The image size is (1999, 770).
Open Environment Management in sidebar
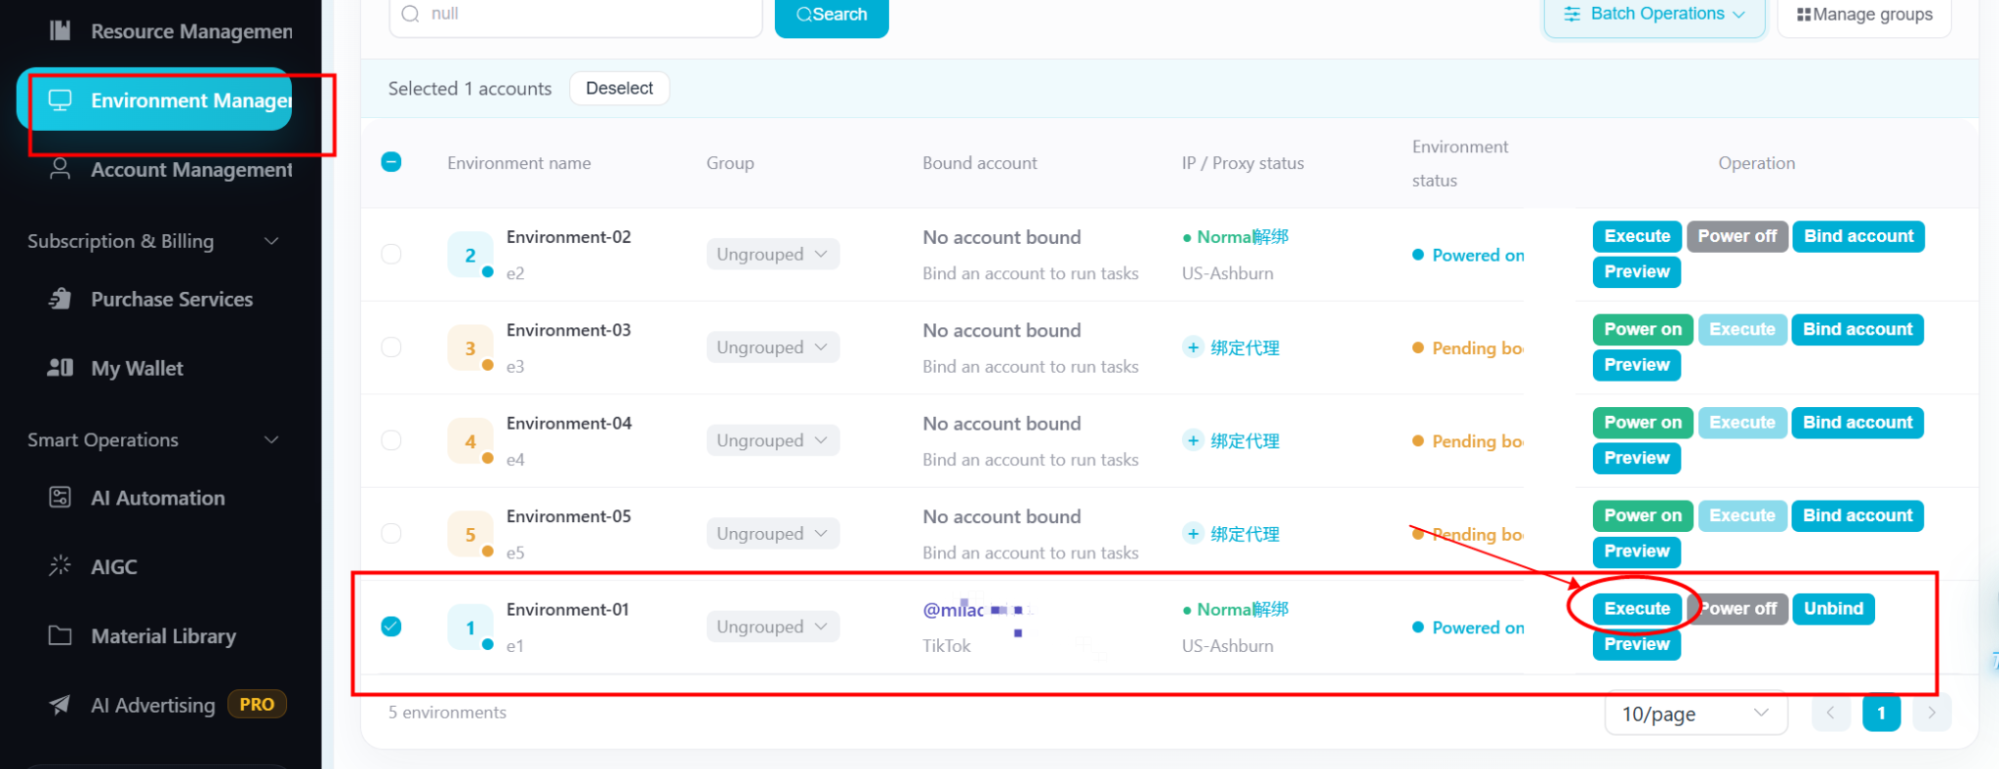pos(155,100)
